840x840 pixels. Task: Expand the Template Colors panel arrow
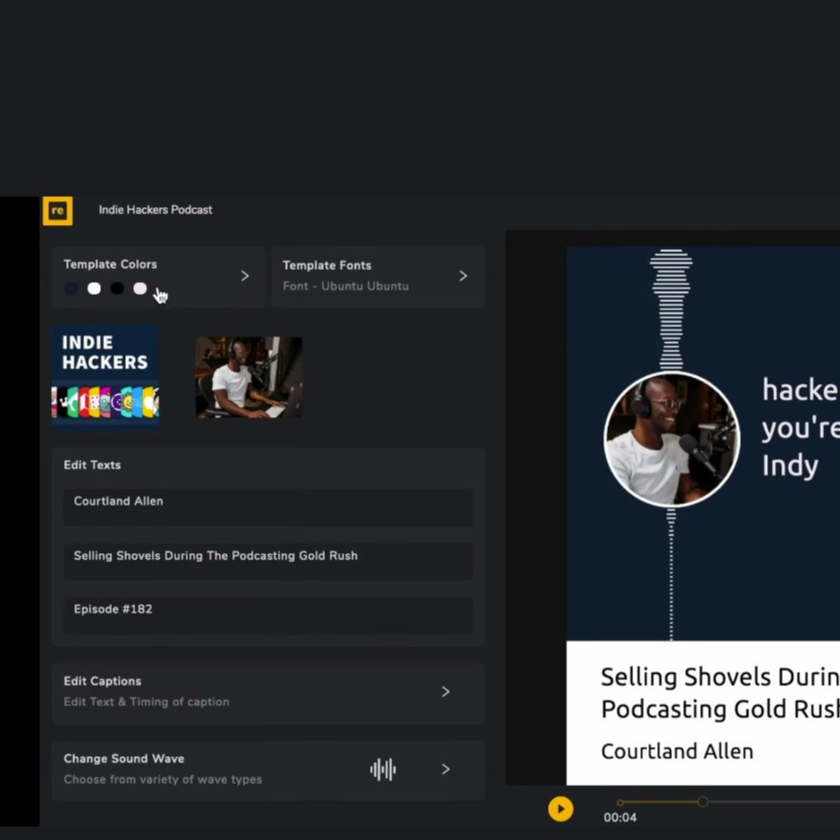245,276
